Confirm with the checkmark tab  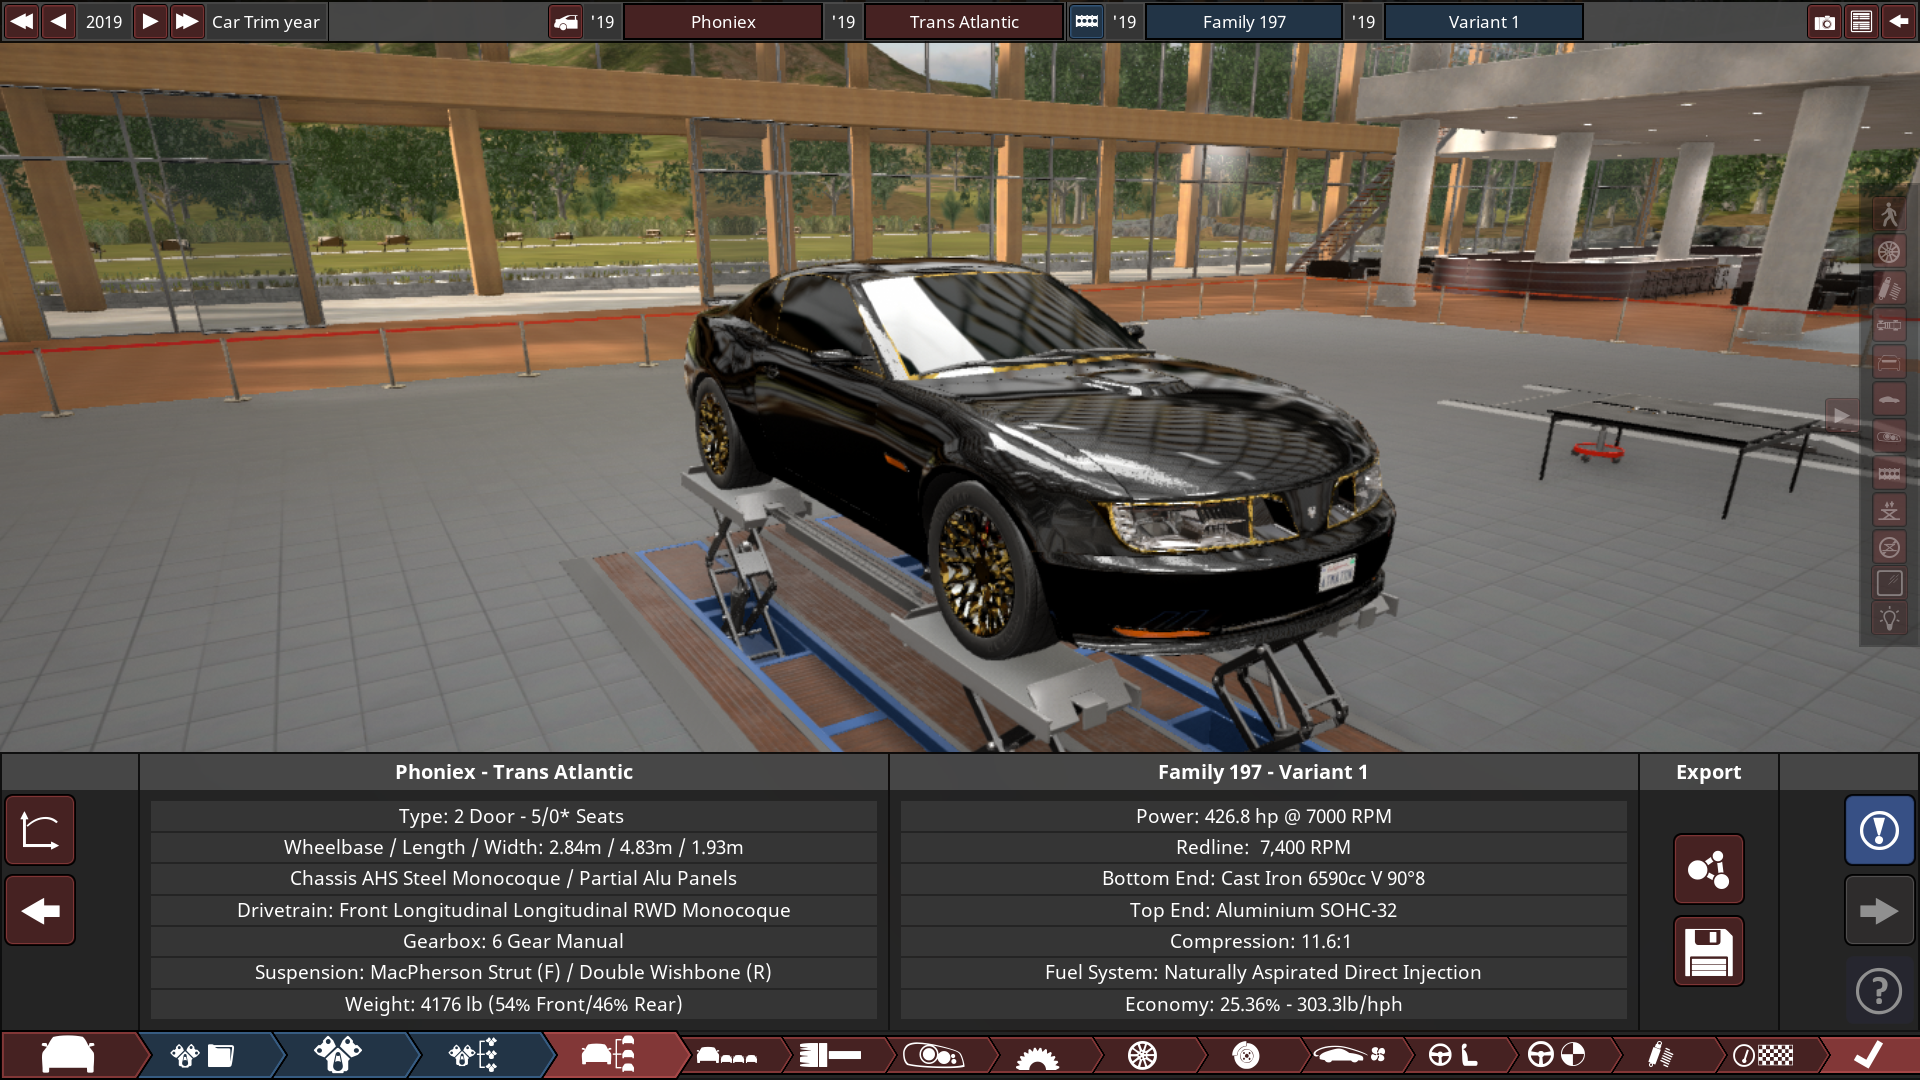coord(1868,1055)
